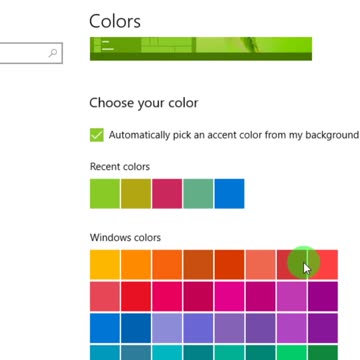
Task: Choose the first rose red swatch in Windows colors second row
Action: (x=105, y=296)
